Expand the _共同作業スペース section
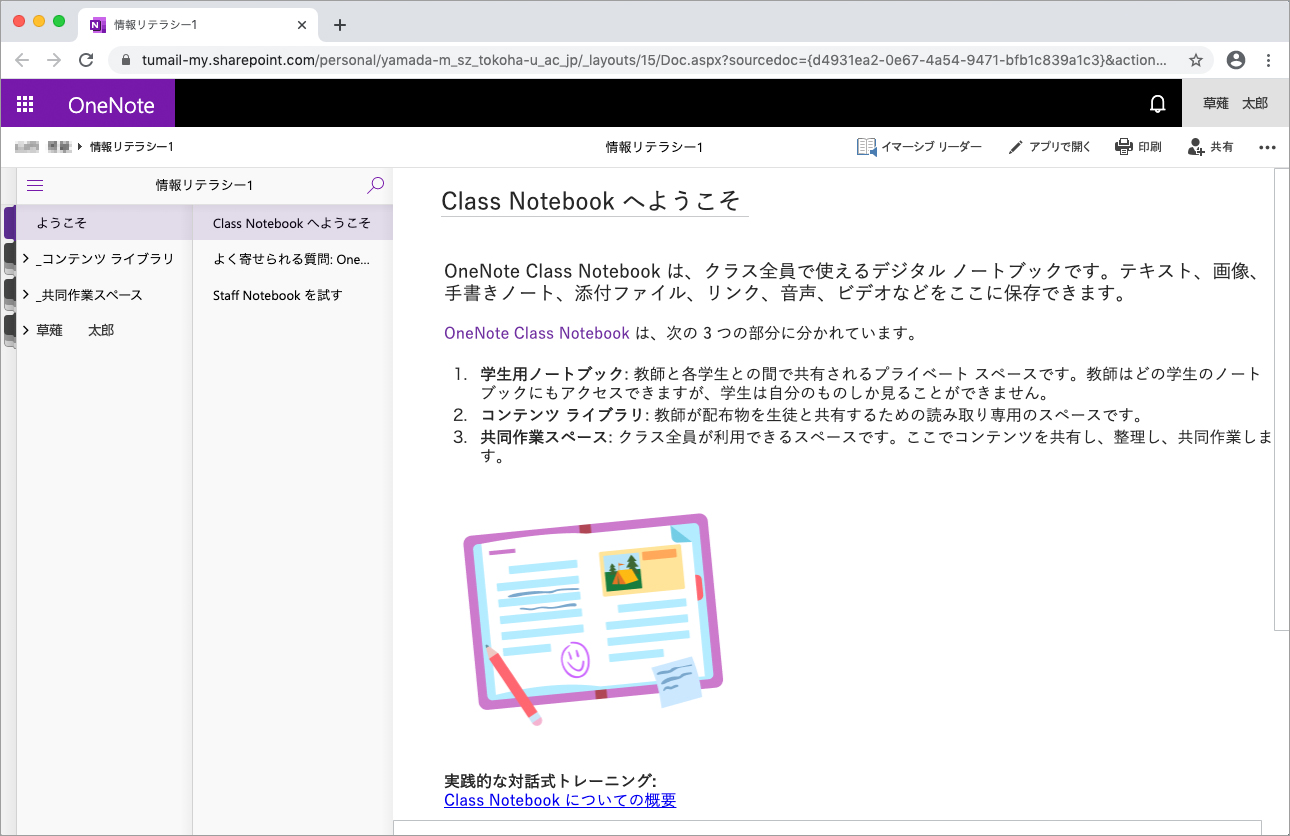Image resolution: width=1290 pixels, height=836 pixels. pos(26,295)
